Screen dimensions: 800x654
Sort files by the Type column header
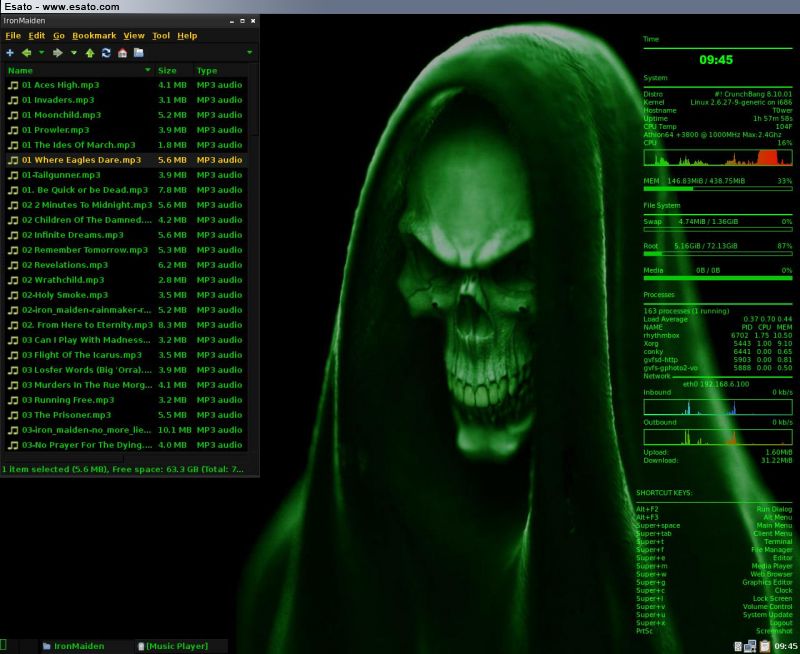point(220,70)
